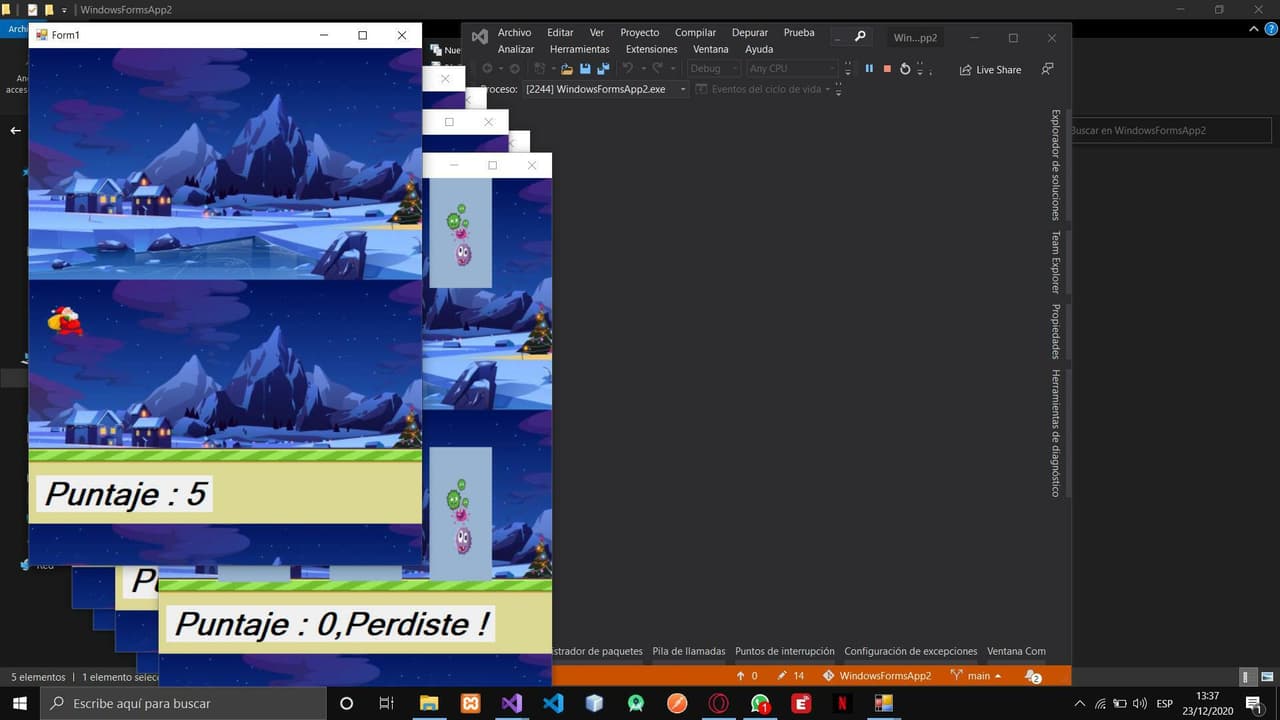
Task: Click WindowsFormsApp2 repository in status bar
Action: 877,676
